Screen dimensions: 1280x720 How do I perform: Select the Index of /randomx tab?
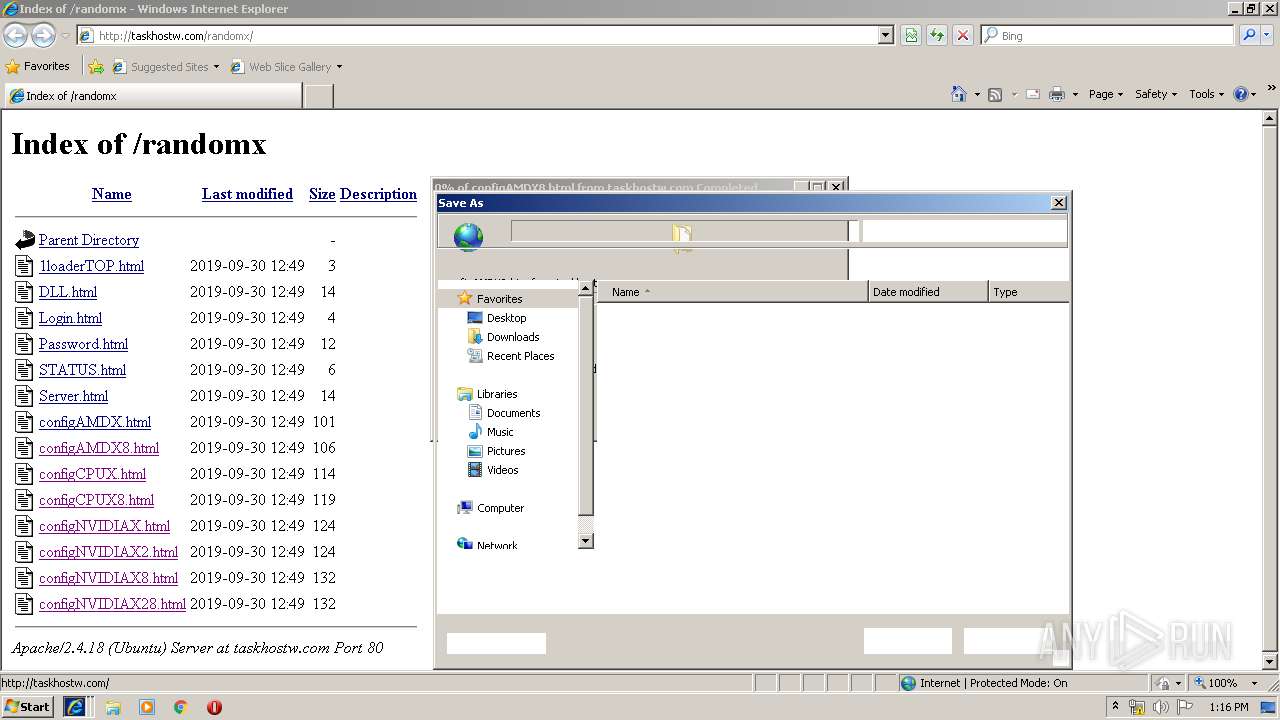[x=152, y=96]
